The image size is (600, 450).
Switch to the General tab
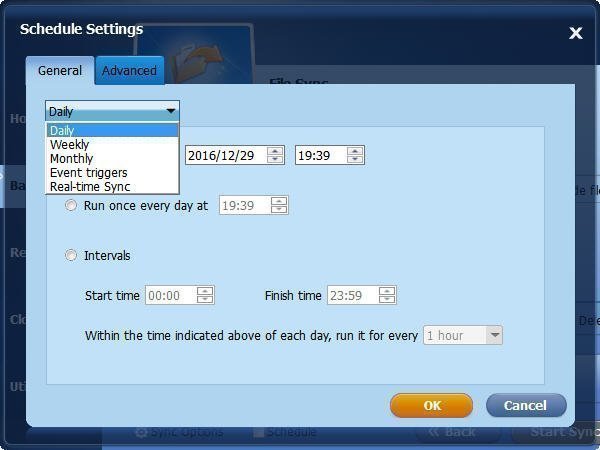click(x=60, y=70)
